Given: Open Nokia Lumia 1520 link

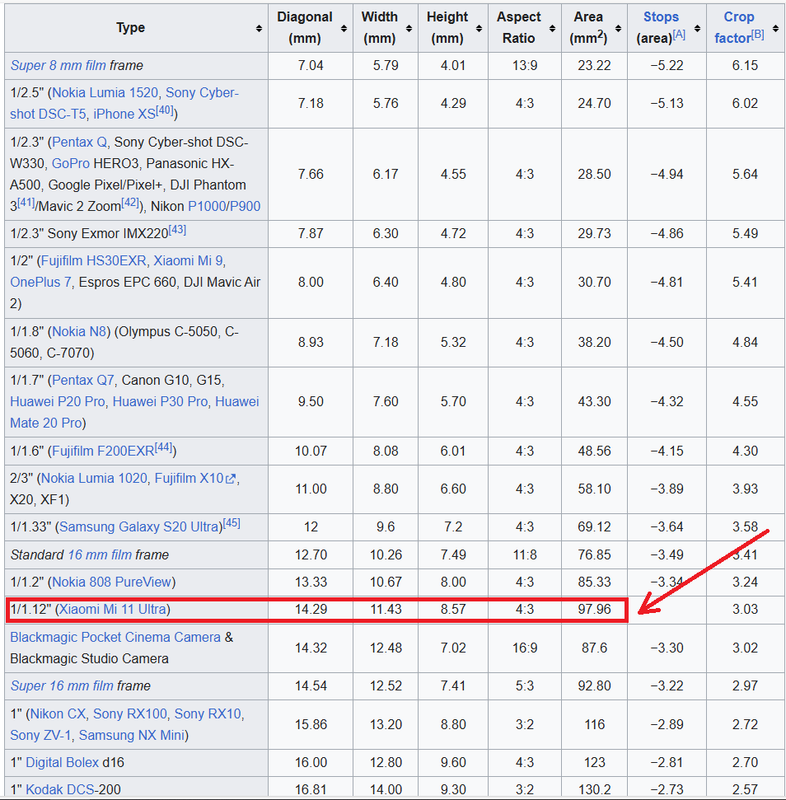Looking at the screenshot, I should 105,93.
